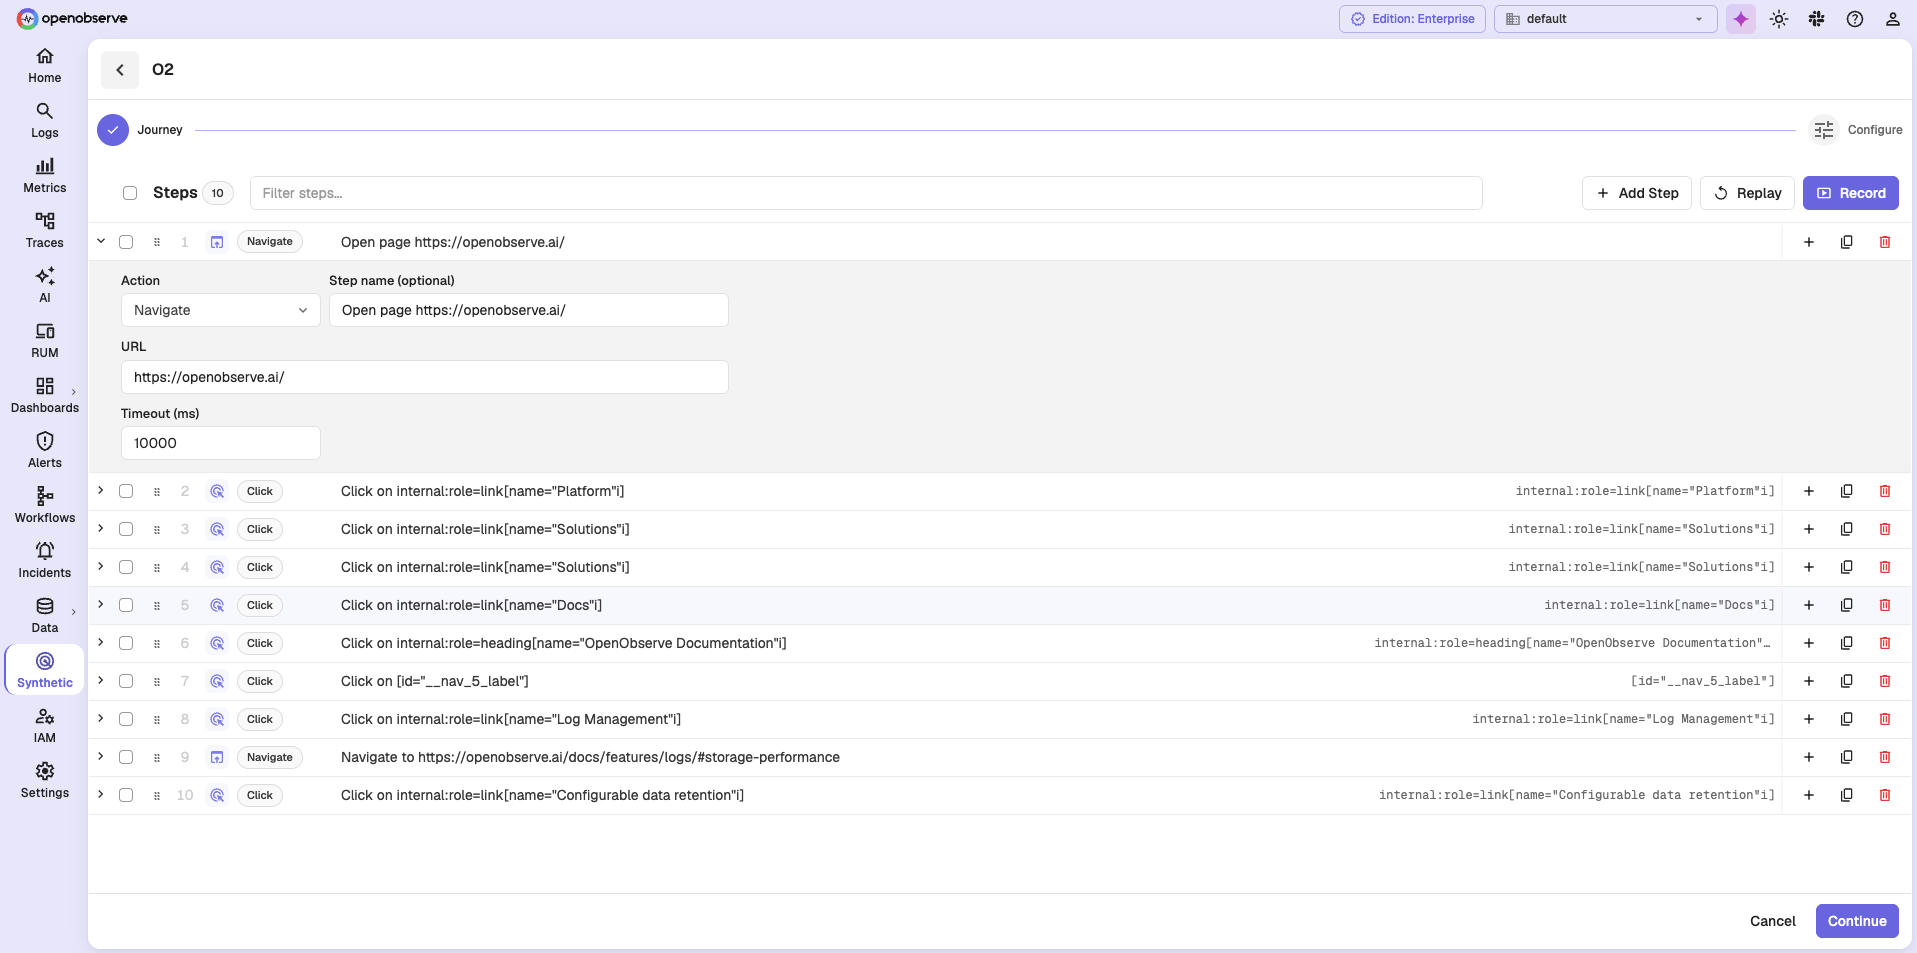Check the box for step 3
The image size is (1917, 953).
[x=126, y=529]
